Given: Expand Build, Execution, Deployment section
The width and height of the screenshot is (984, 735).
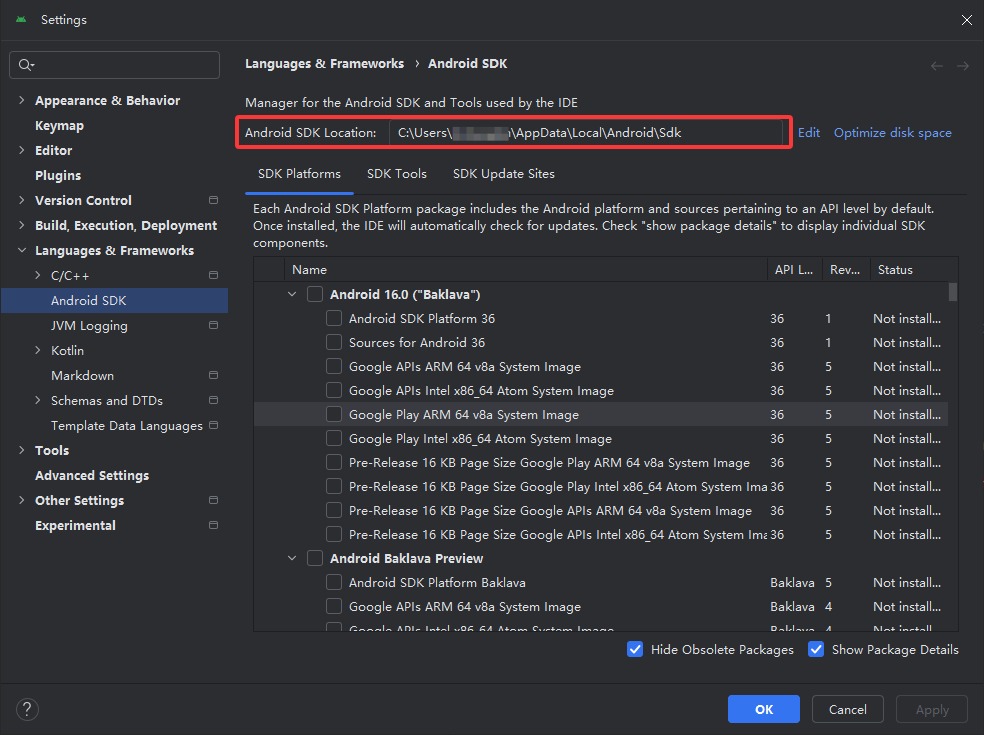Looking at the screenshot, I should tap(22, 225).
